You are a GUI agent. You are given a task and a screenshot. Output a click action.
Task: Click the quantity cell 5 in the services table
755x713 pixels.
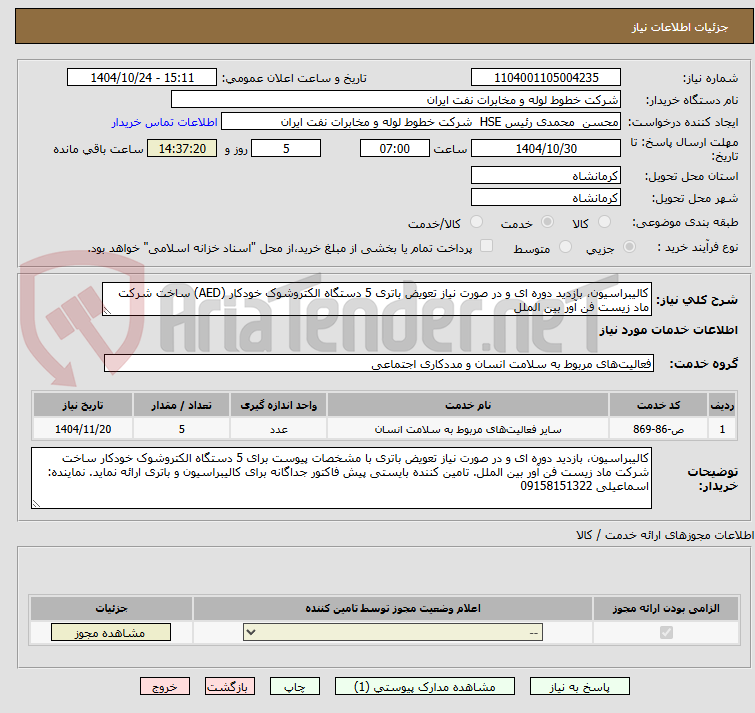(182, 428)
